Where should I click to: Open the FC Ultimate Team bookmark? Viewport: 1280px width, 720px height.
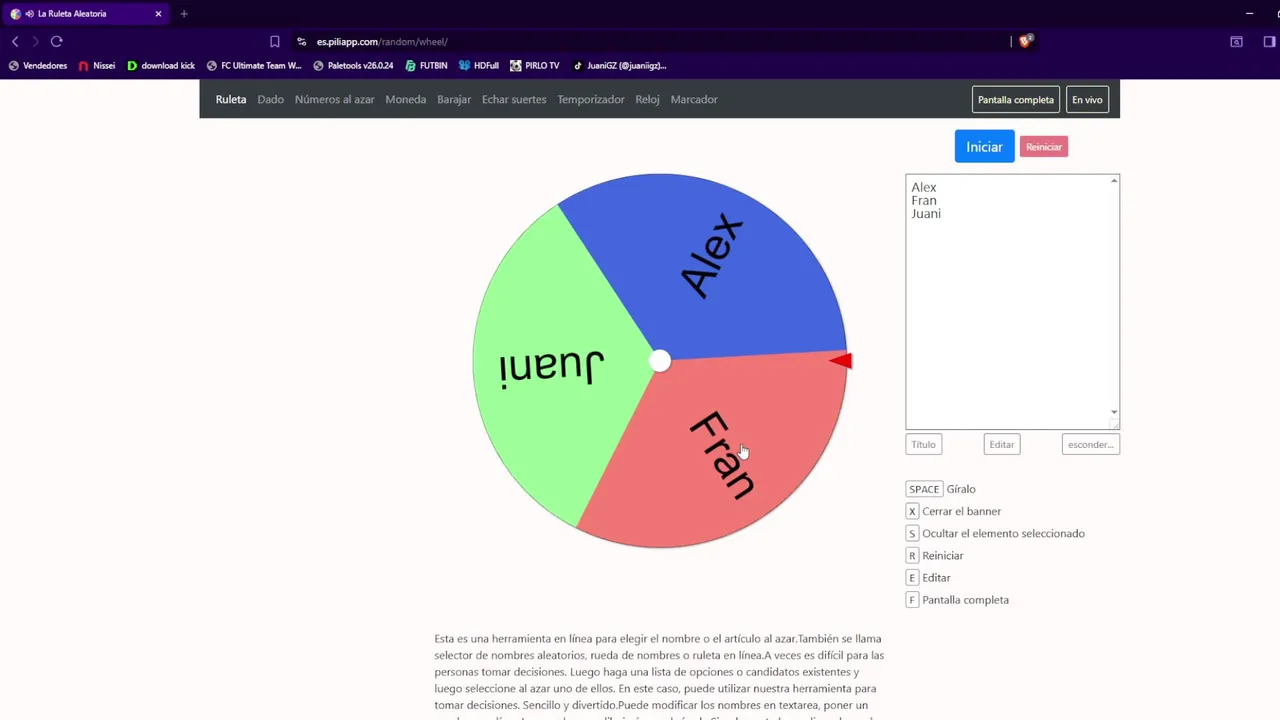tap(254, 66)
